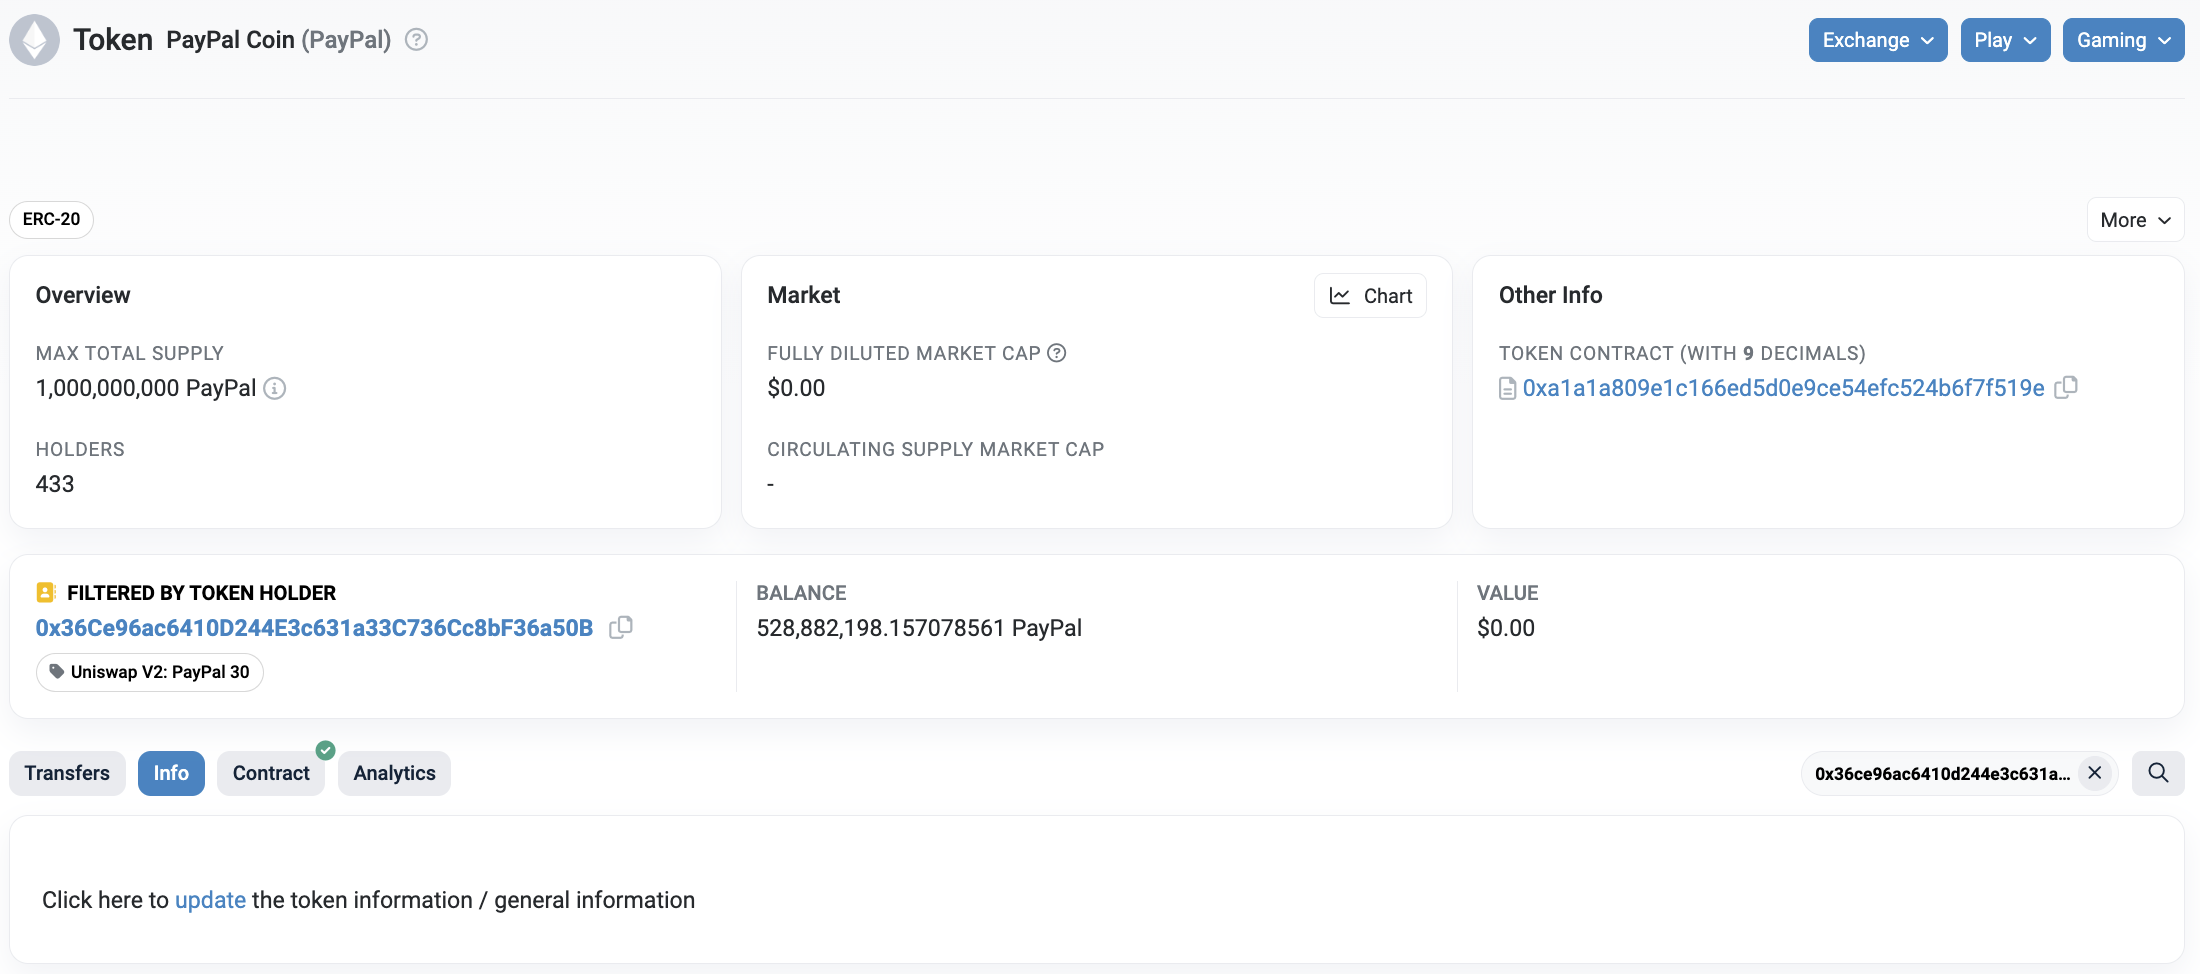
Task: Copy the token holder address
Action: [621, 627]
